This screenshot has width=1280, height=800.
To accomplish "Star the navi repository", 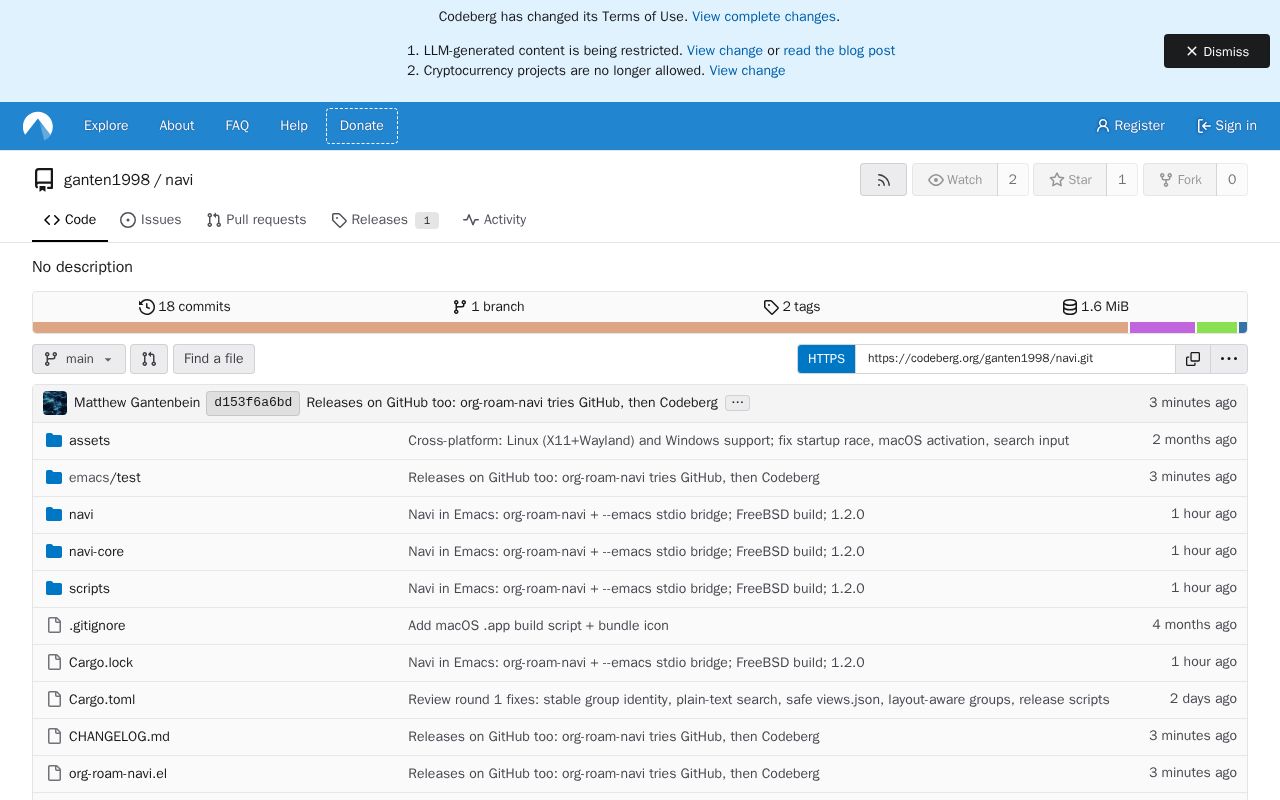I will (x=1070, y=180).
